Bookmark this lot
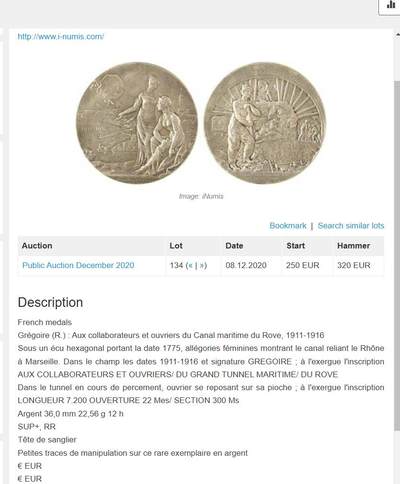The width and height of the screenshot is (400, 484). 288,226
